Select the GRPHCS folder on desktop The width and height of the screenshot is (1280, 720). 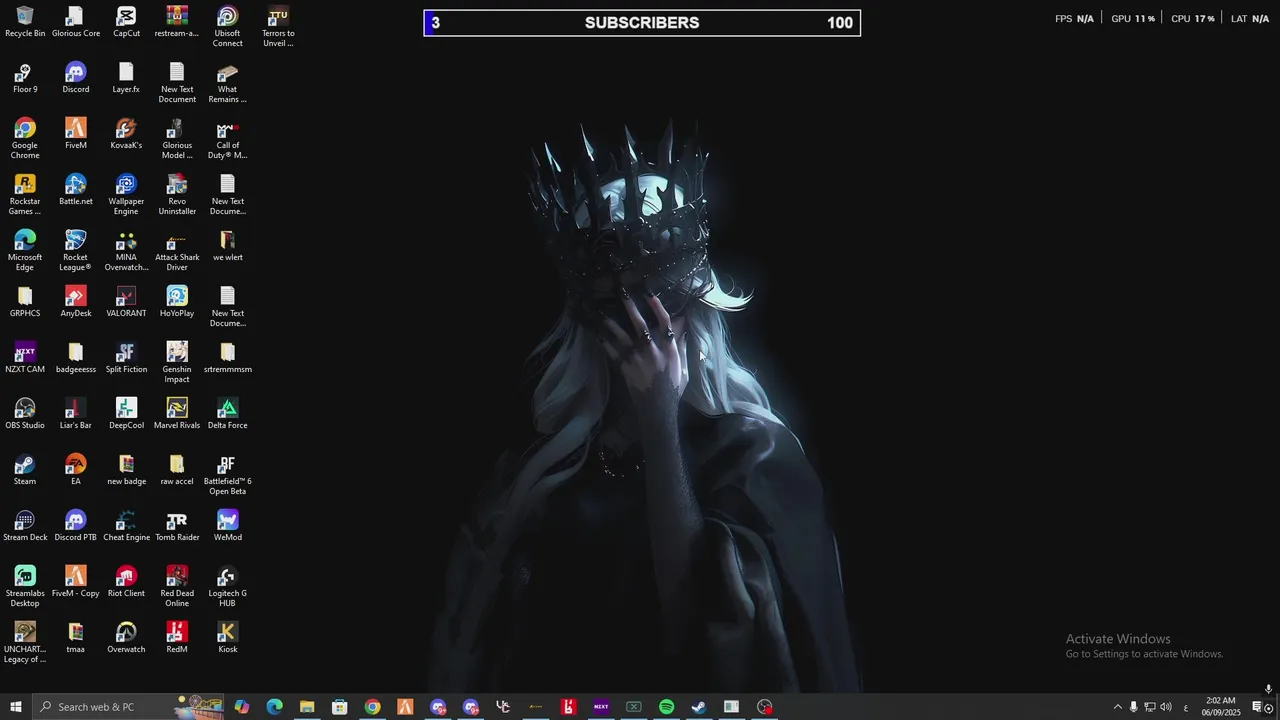pyautogui.click(x=25, y=302)
